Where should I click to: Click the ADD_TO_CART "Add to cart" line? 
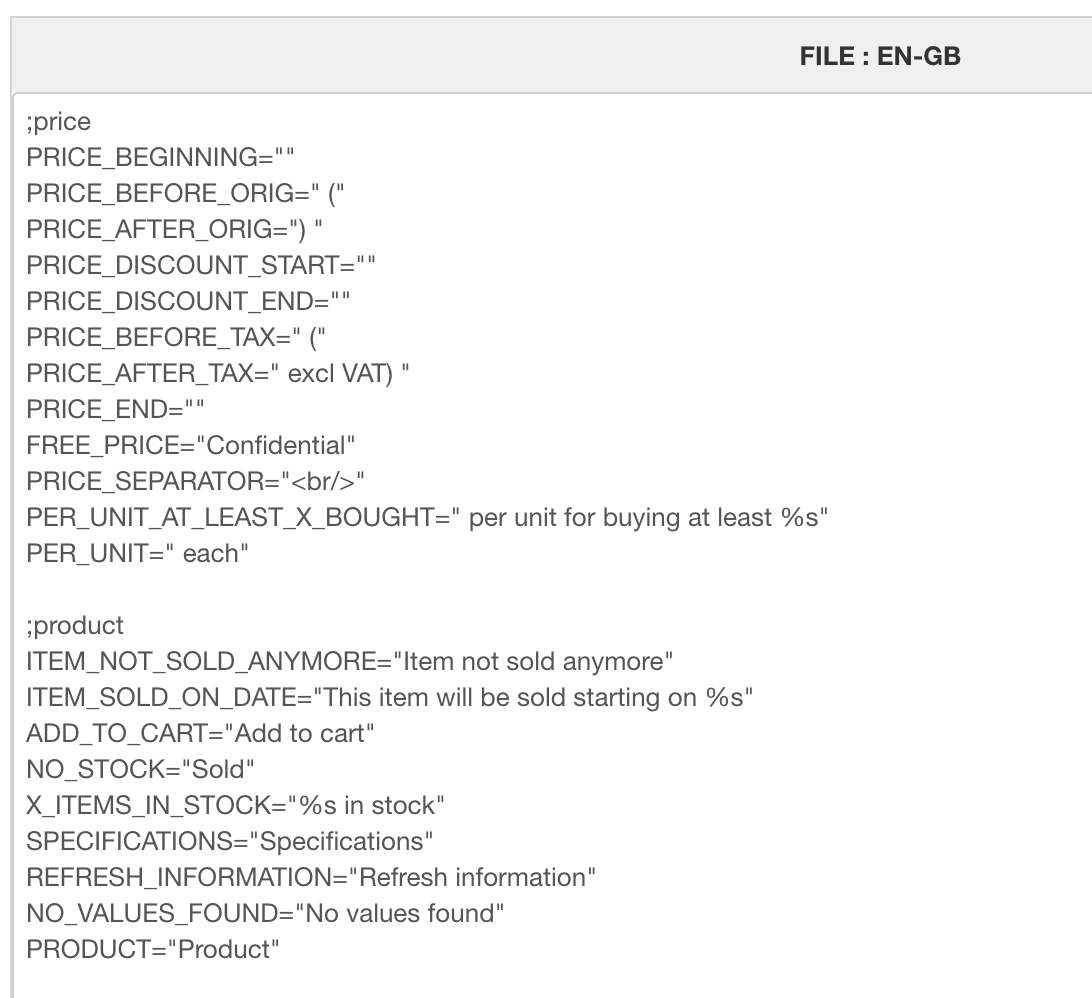point(201,734)
